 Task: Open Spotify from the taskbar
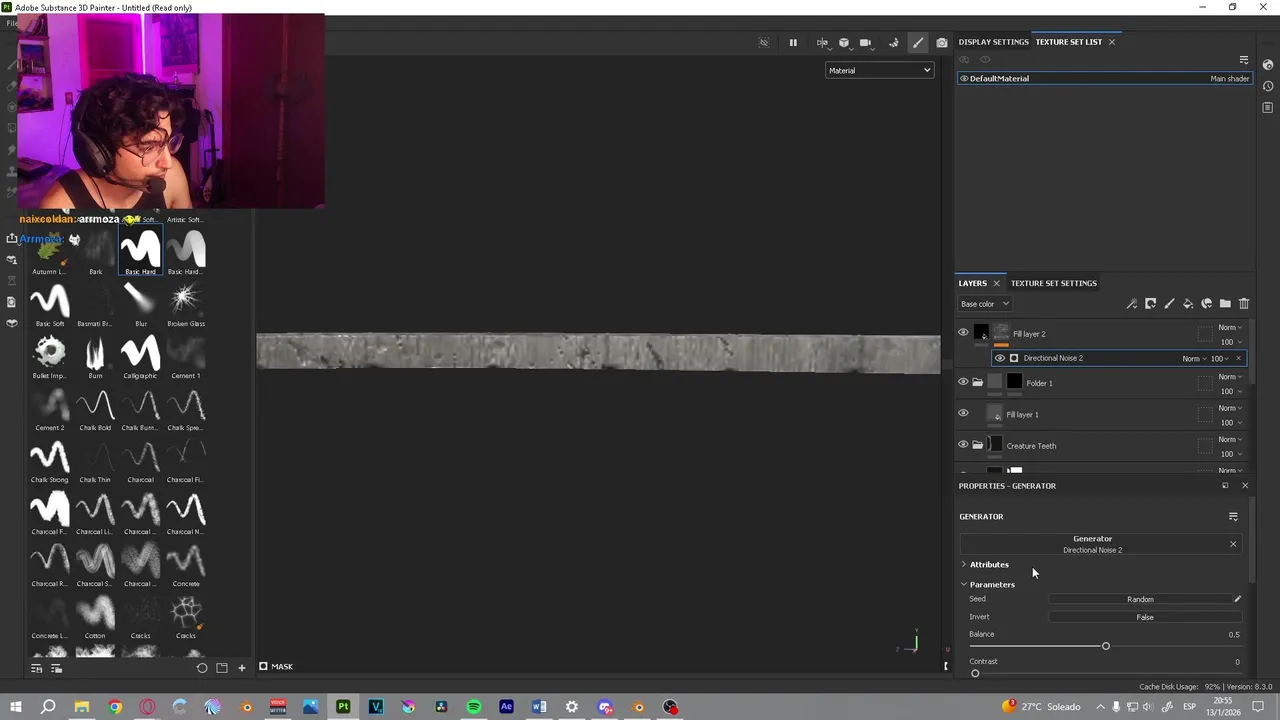tap(474, 707)
